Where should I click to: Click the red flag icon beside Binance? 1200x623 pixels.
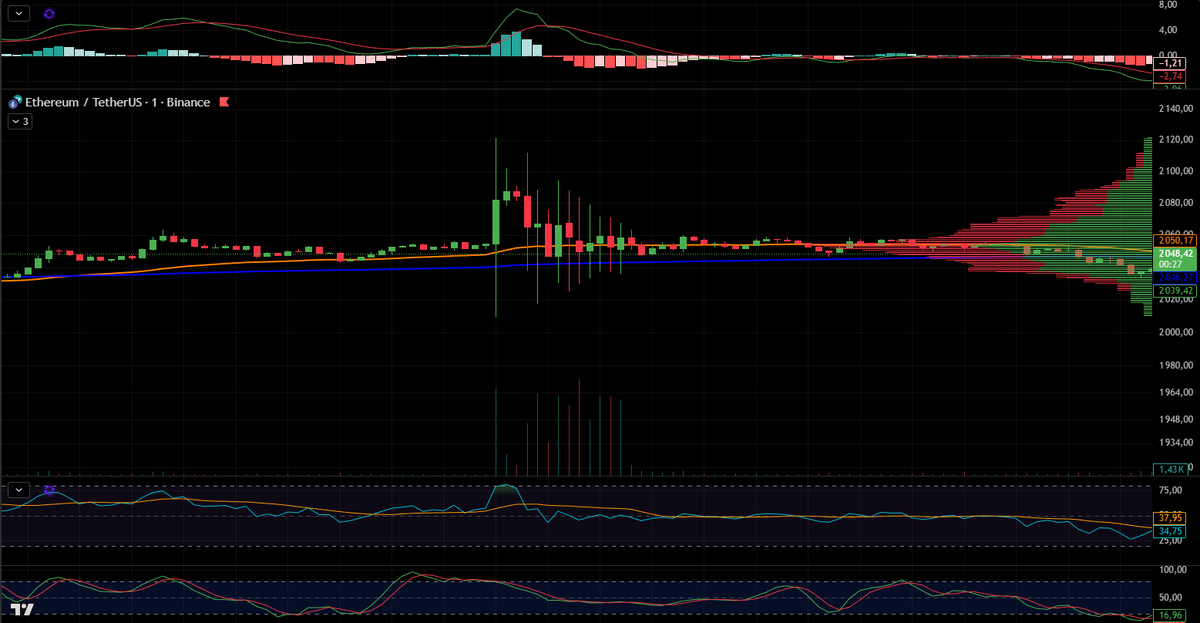click(x=224, y=102)
